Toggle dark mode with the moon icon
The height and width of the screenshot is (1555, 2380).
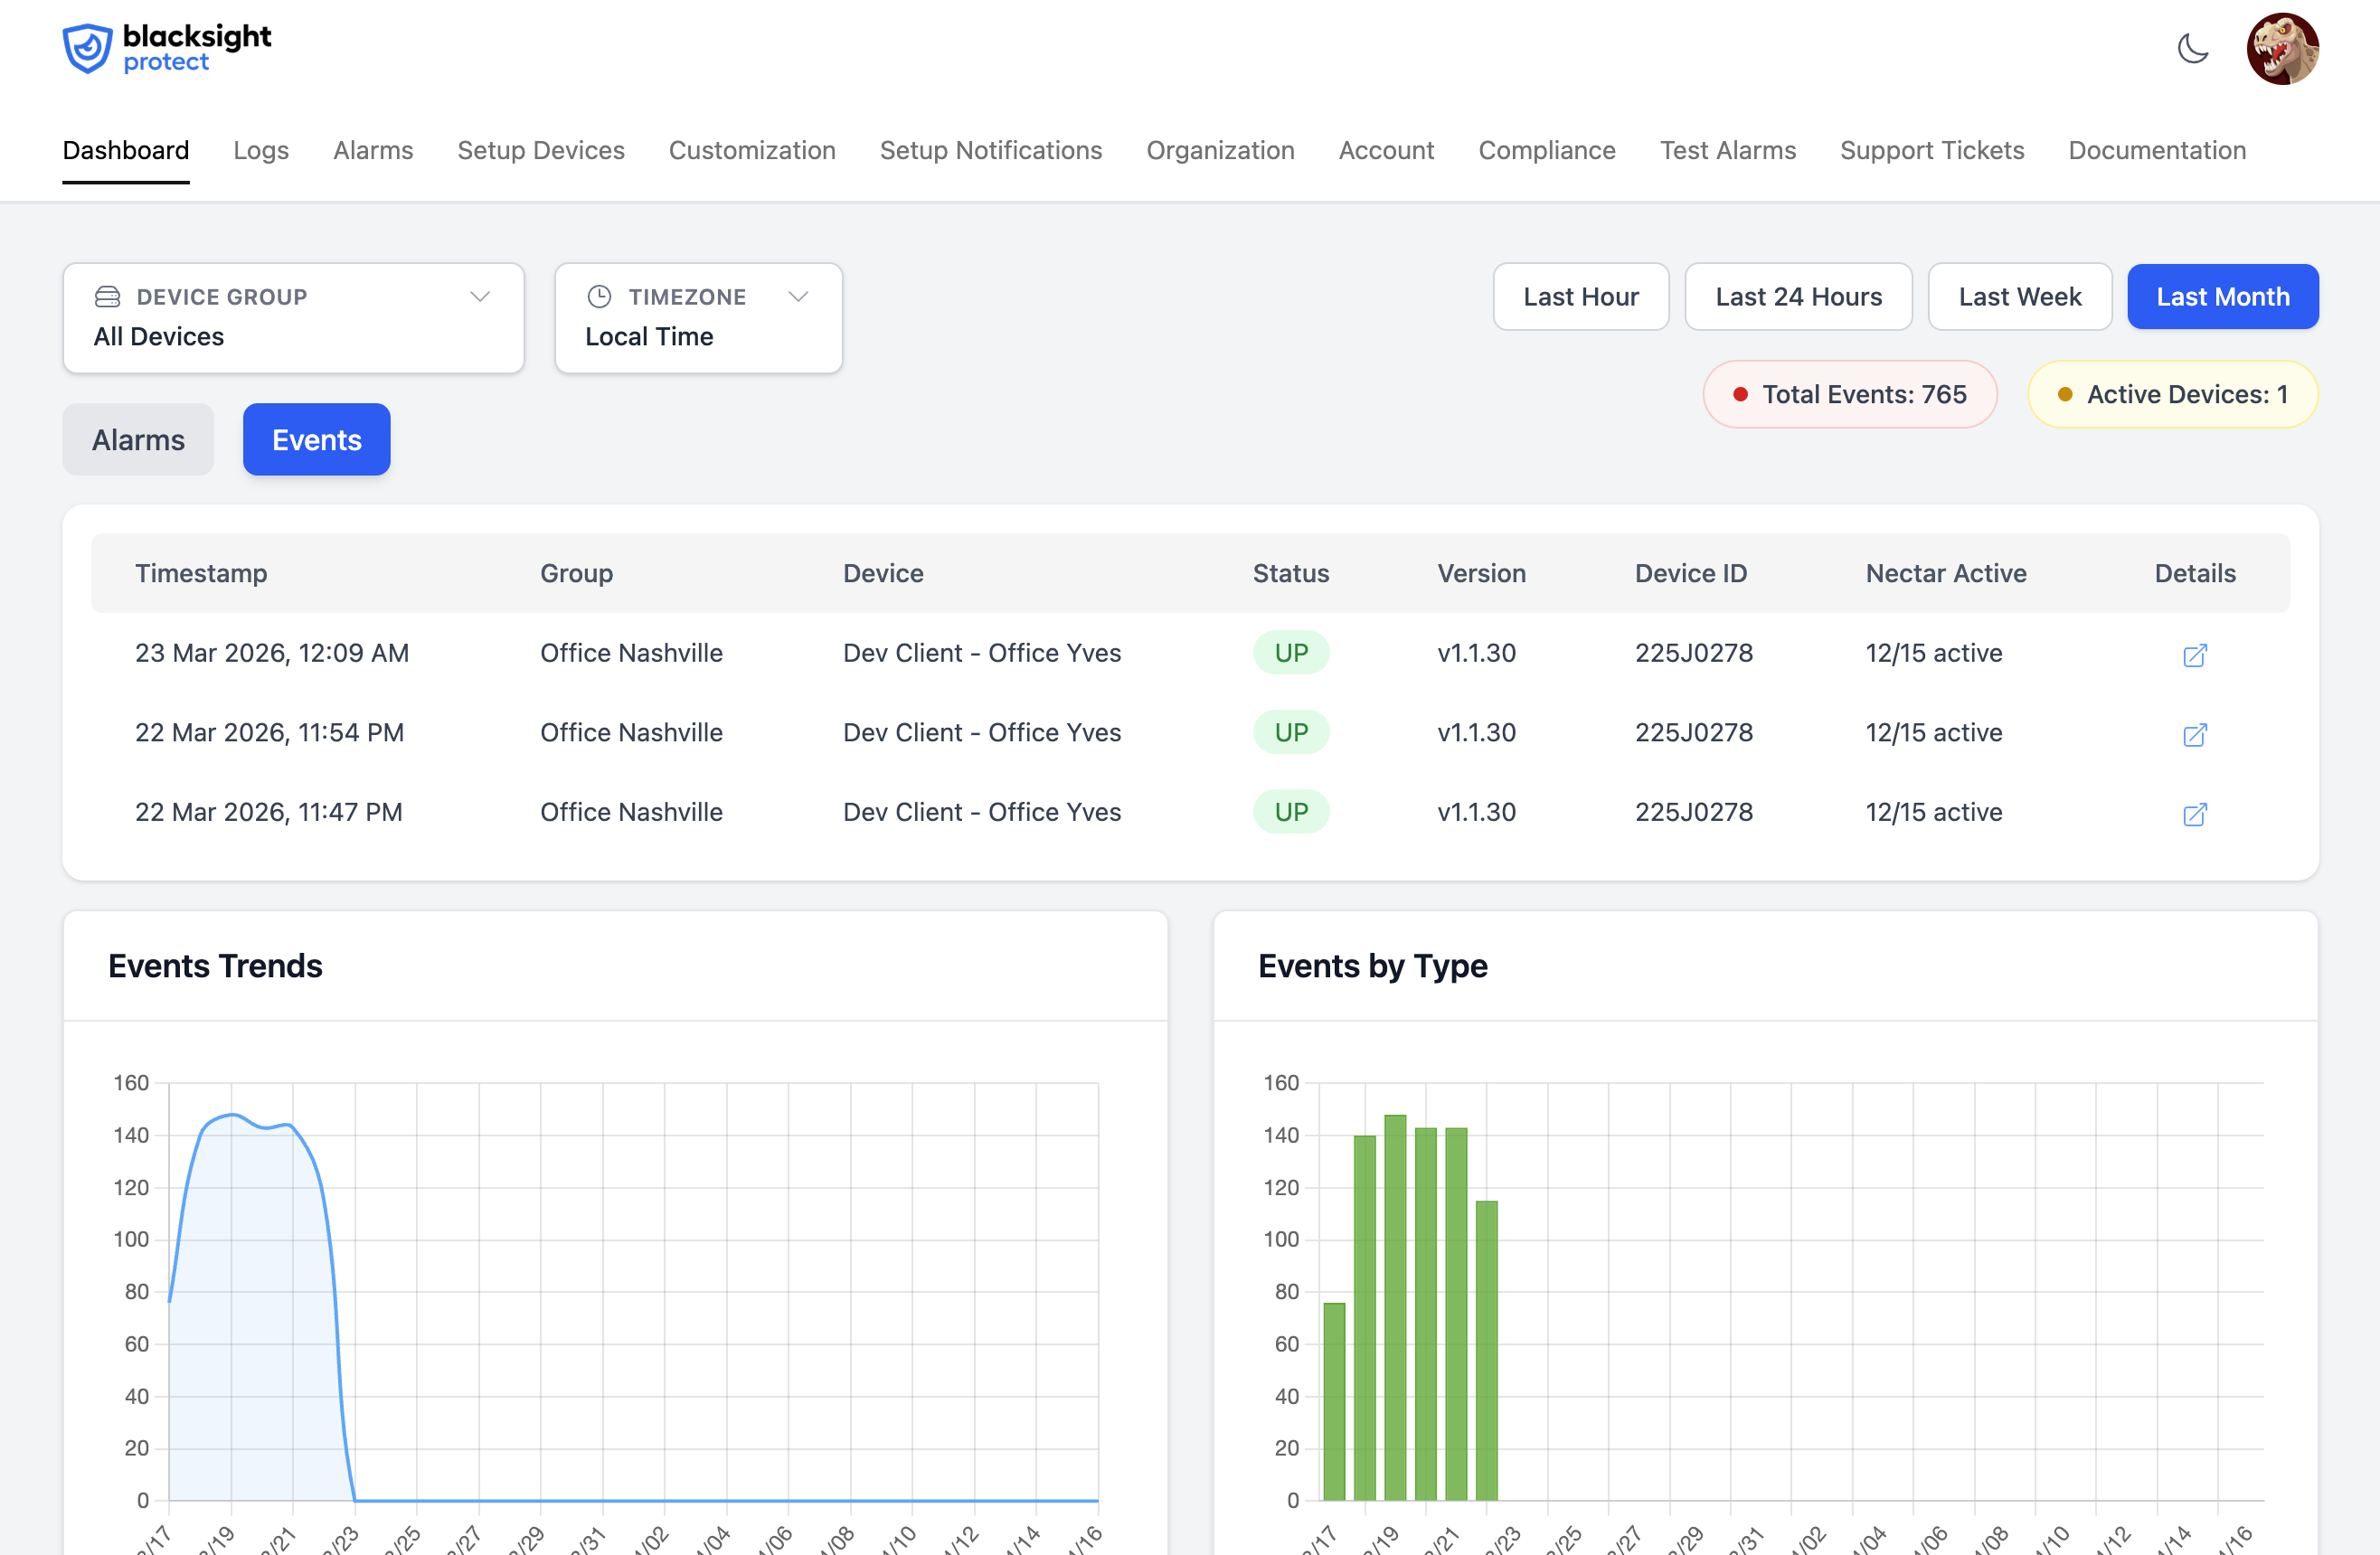[x=2194, y=48]
